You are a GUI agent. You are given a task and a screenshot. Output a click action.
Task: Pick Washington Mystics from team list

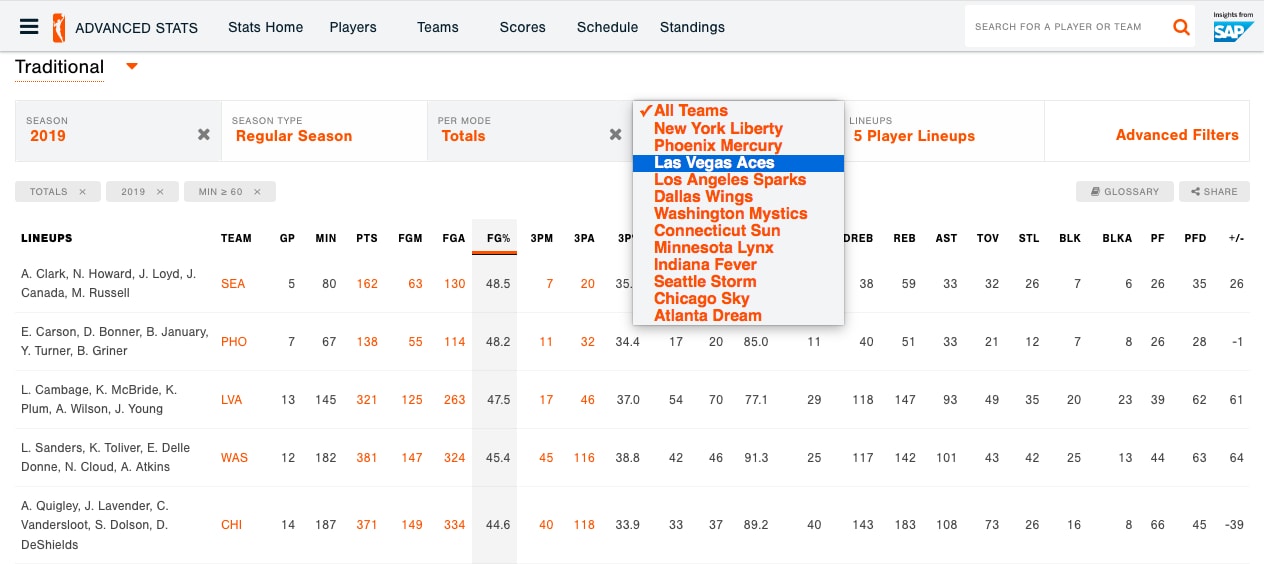point(738,213)
